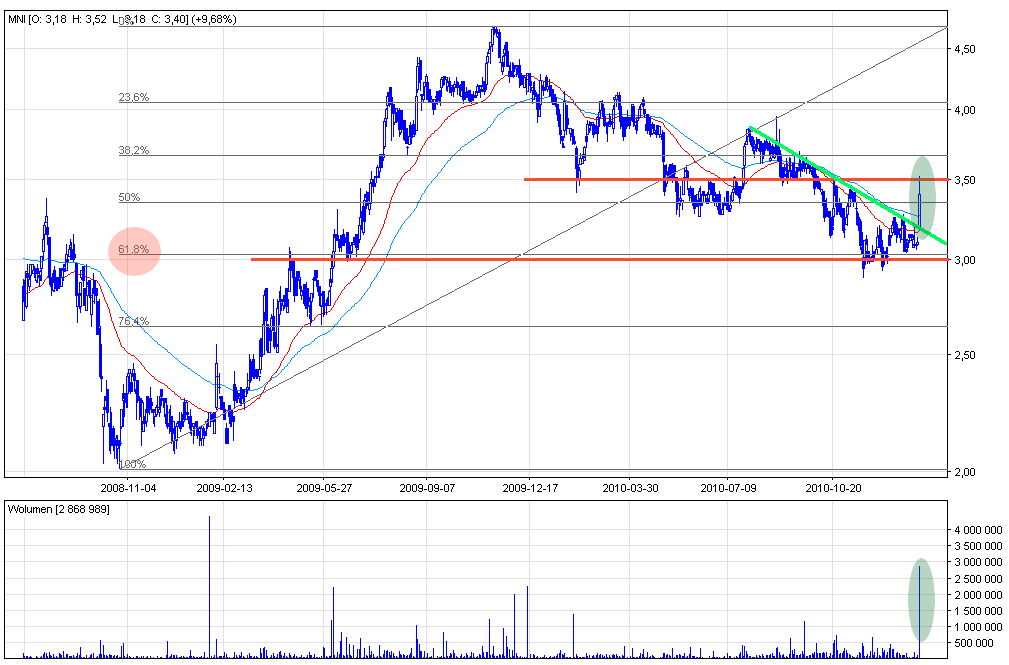Screen dimensions: 1009x665
Task: Click the red-highlighted 61.8% Fibonacci label
Action: (133, 250)
